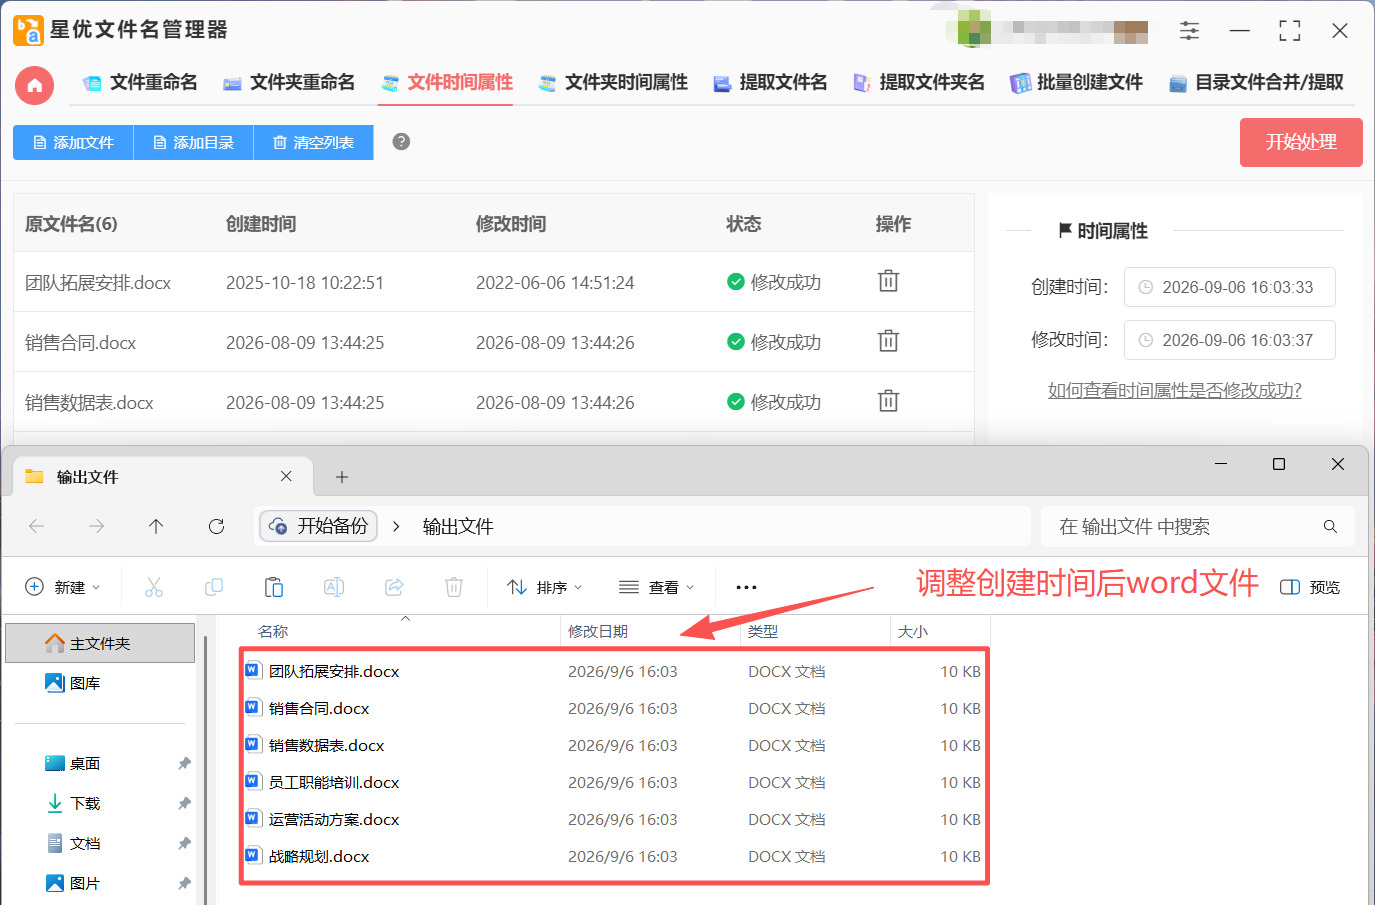The width and height of the screenshot is (1375, 905).
Task: Click the Delete trash icon in Explorer toolbar
Action: coord(454,587)
